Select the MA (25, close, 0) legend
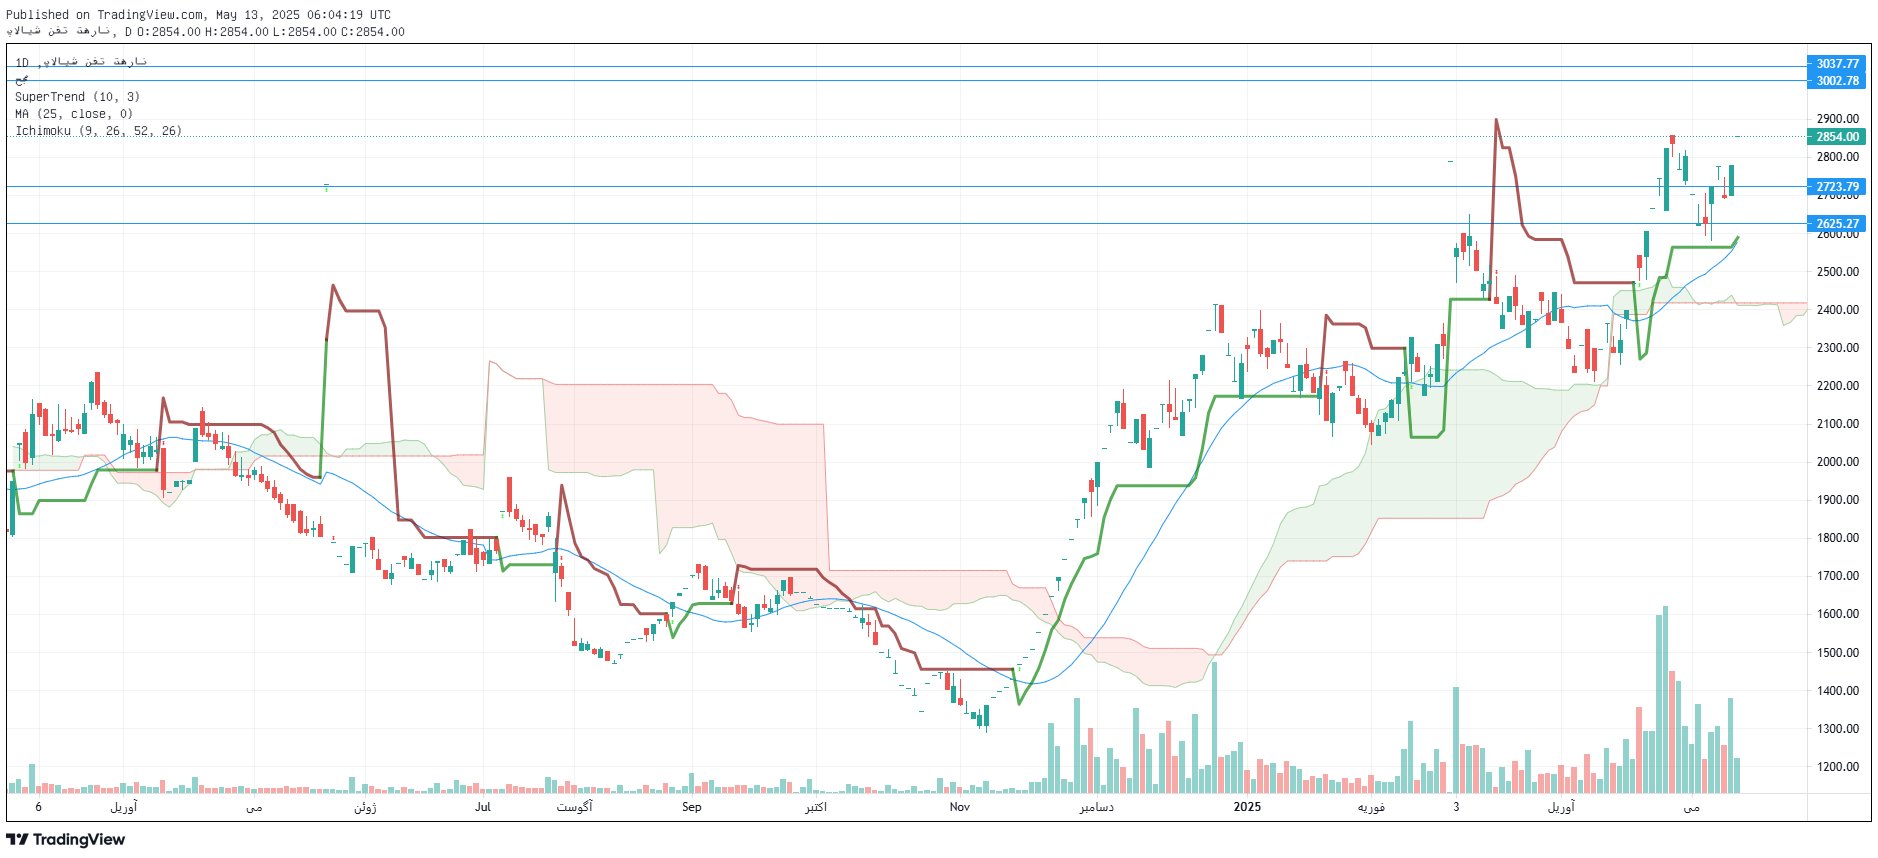 pos(73,114)
